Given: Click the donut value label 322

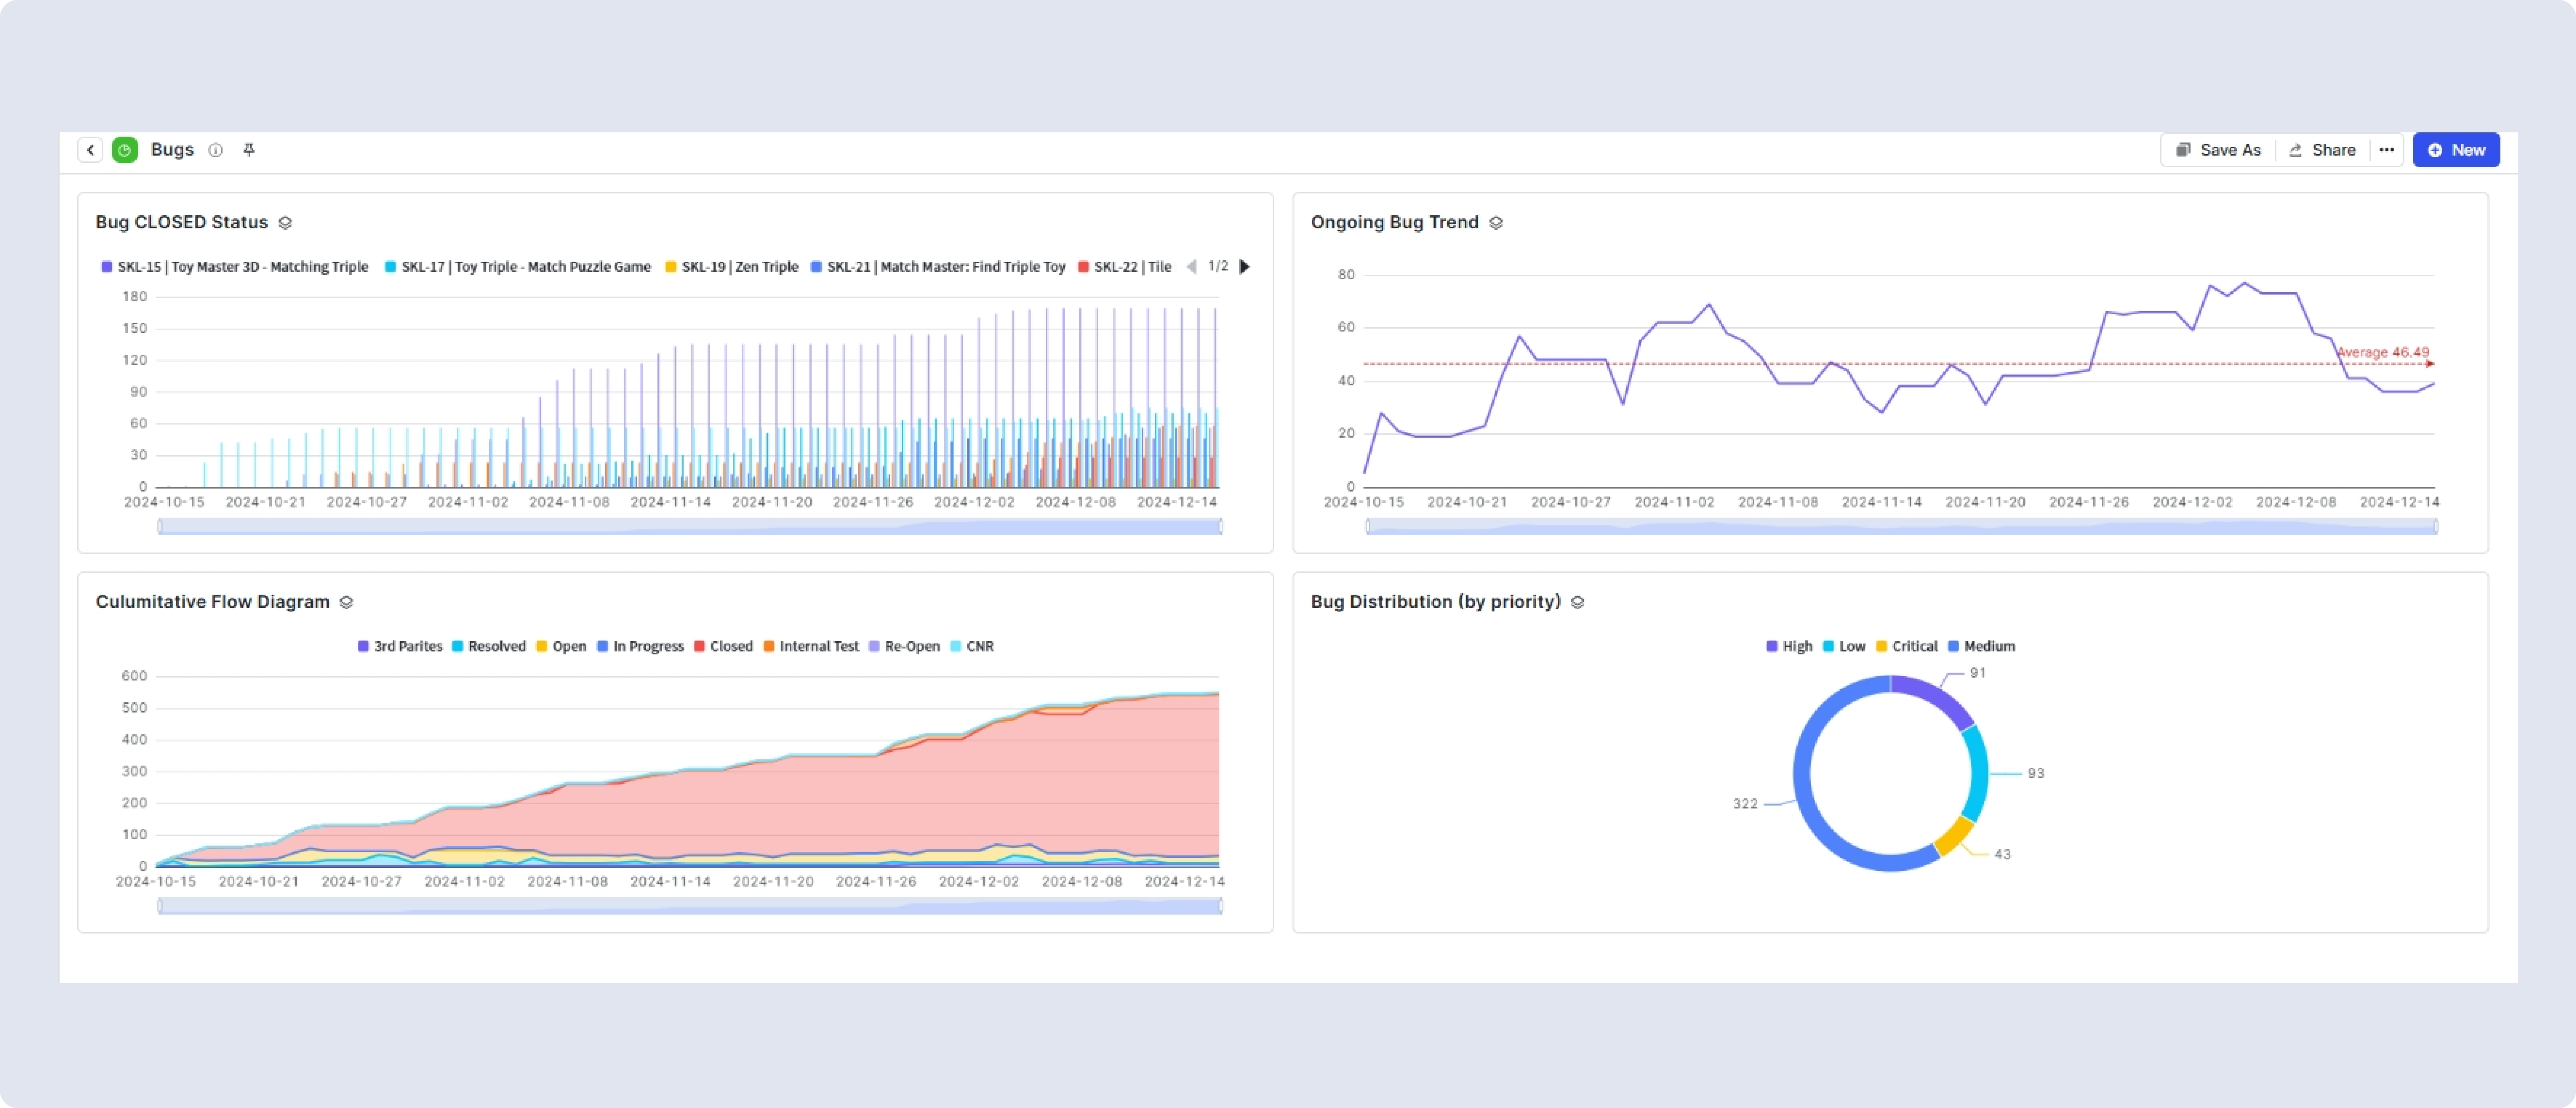Looking at the screenshot, I should (1745, 804).
